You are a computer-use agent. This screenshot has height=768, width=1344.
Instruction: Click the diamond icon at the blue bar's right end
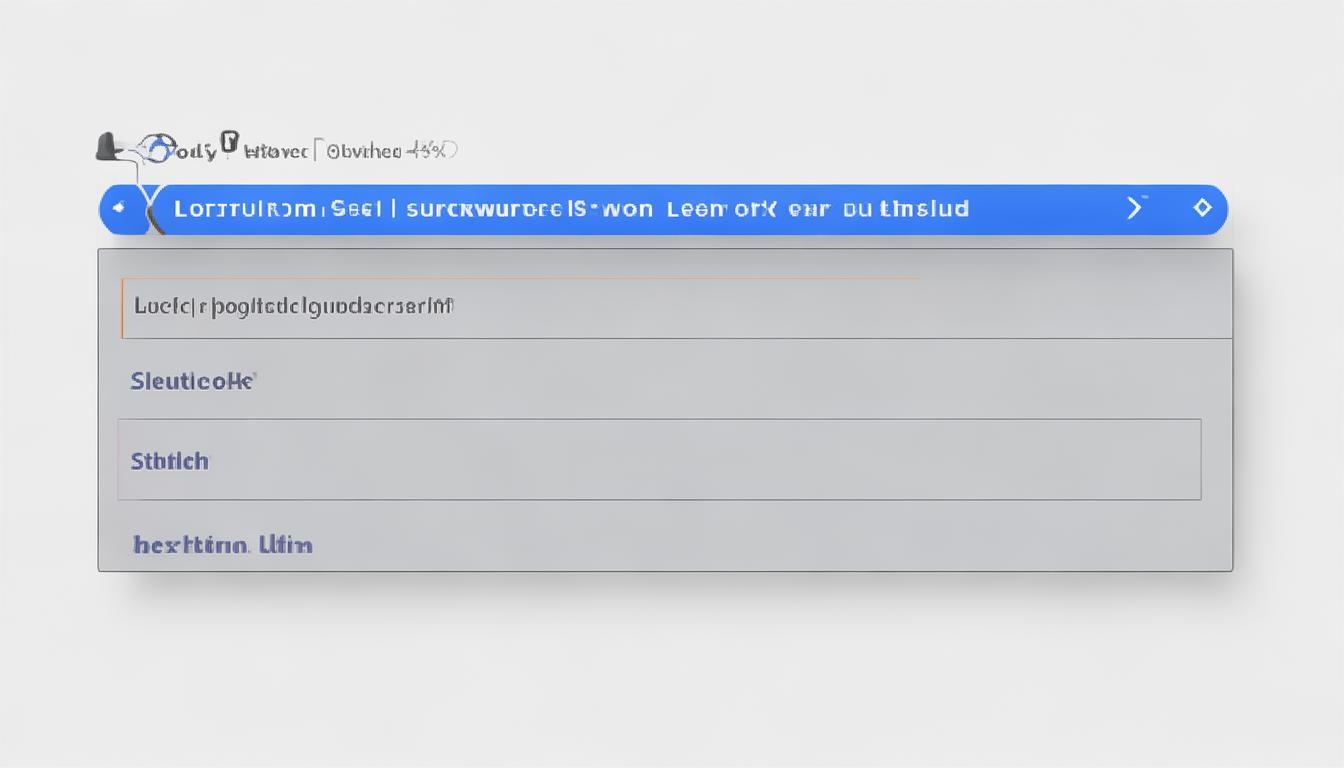[1202, 208]
